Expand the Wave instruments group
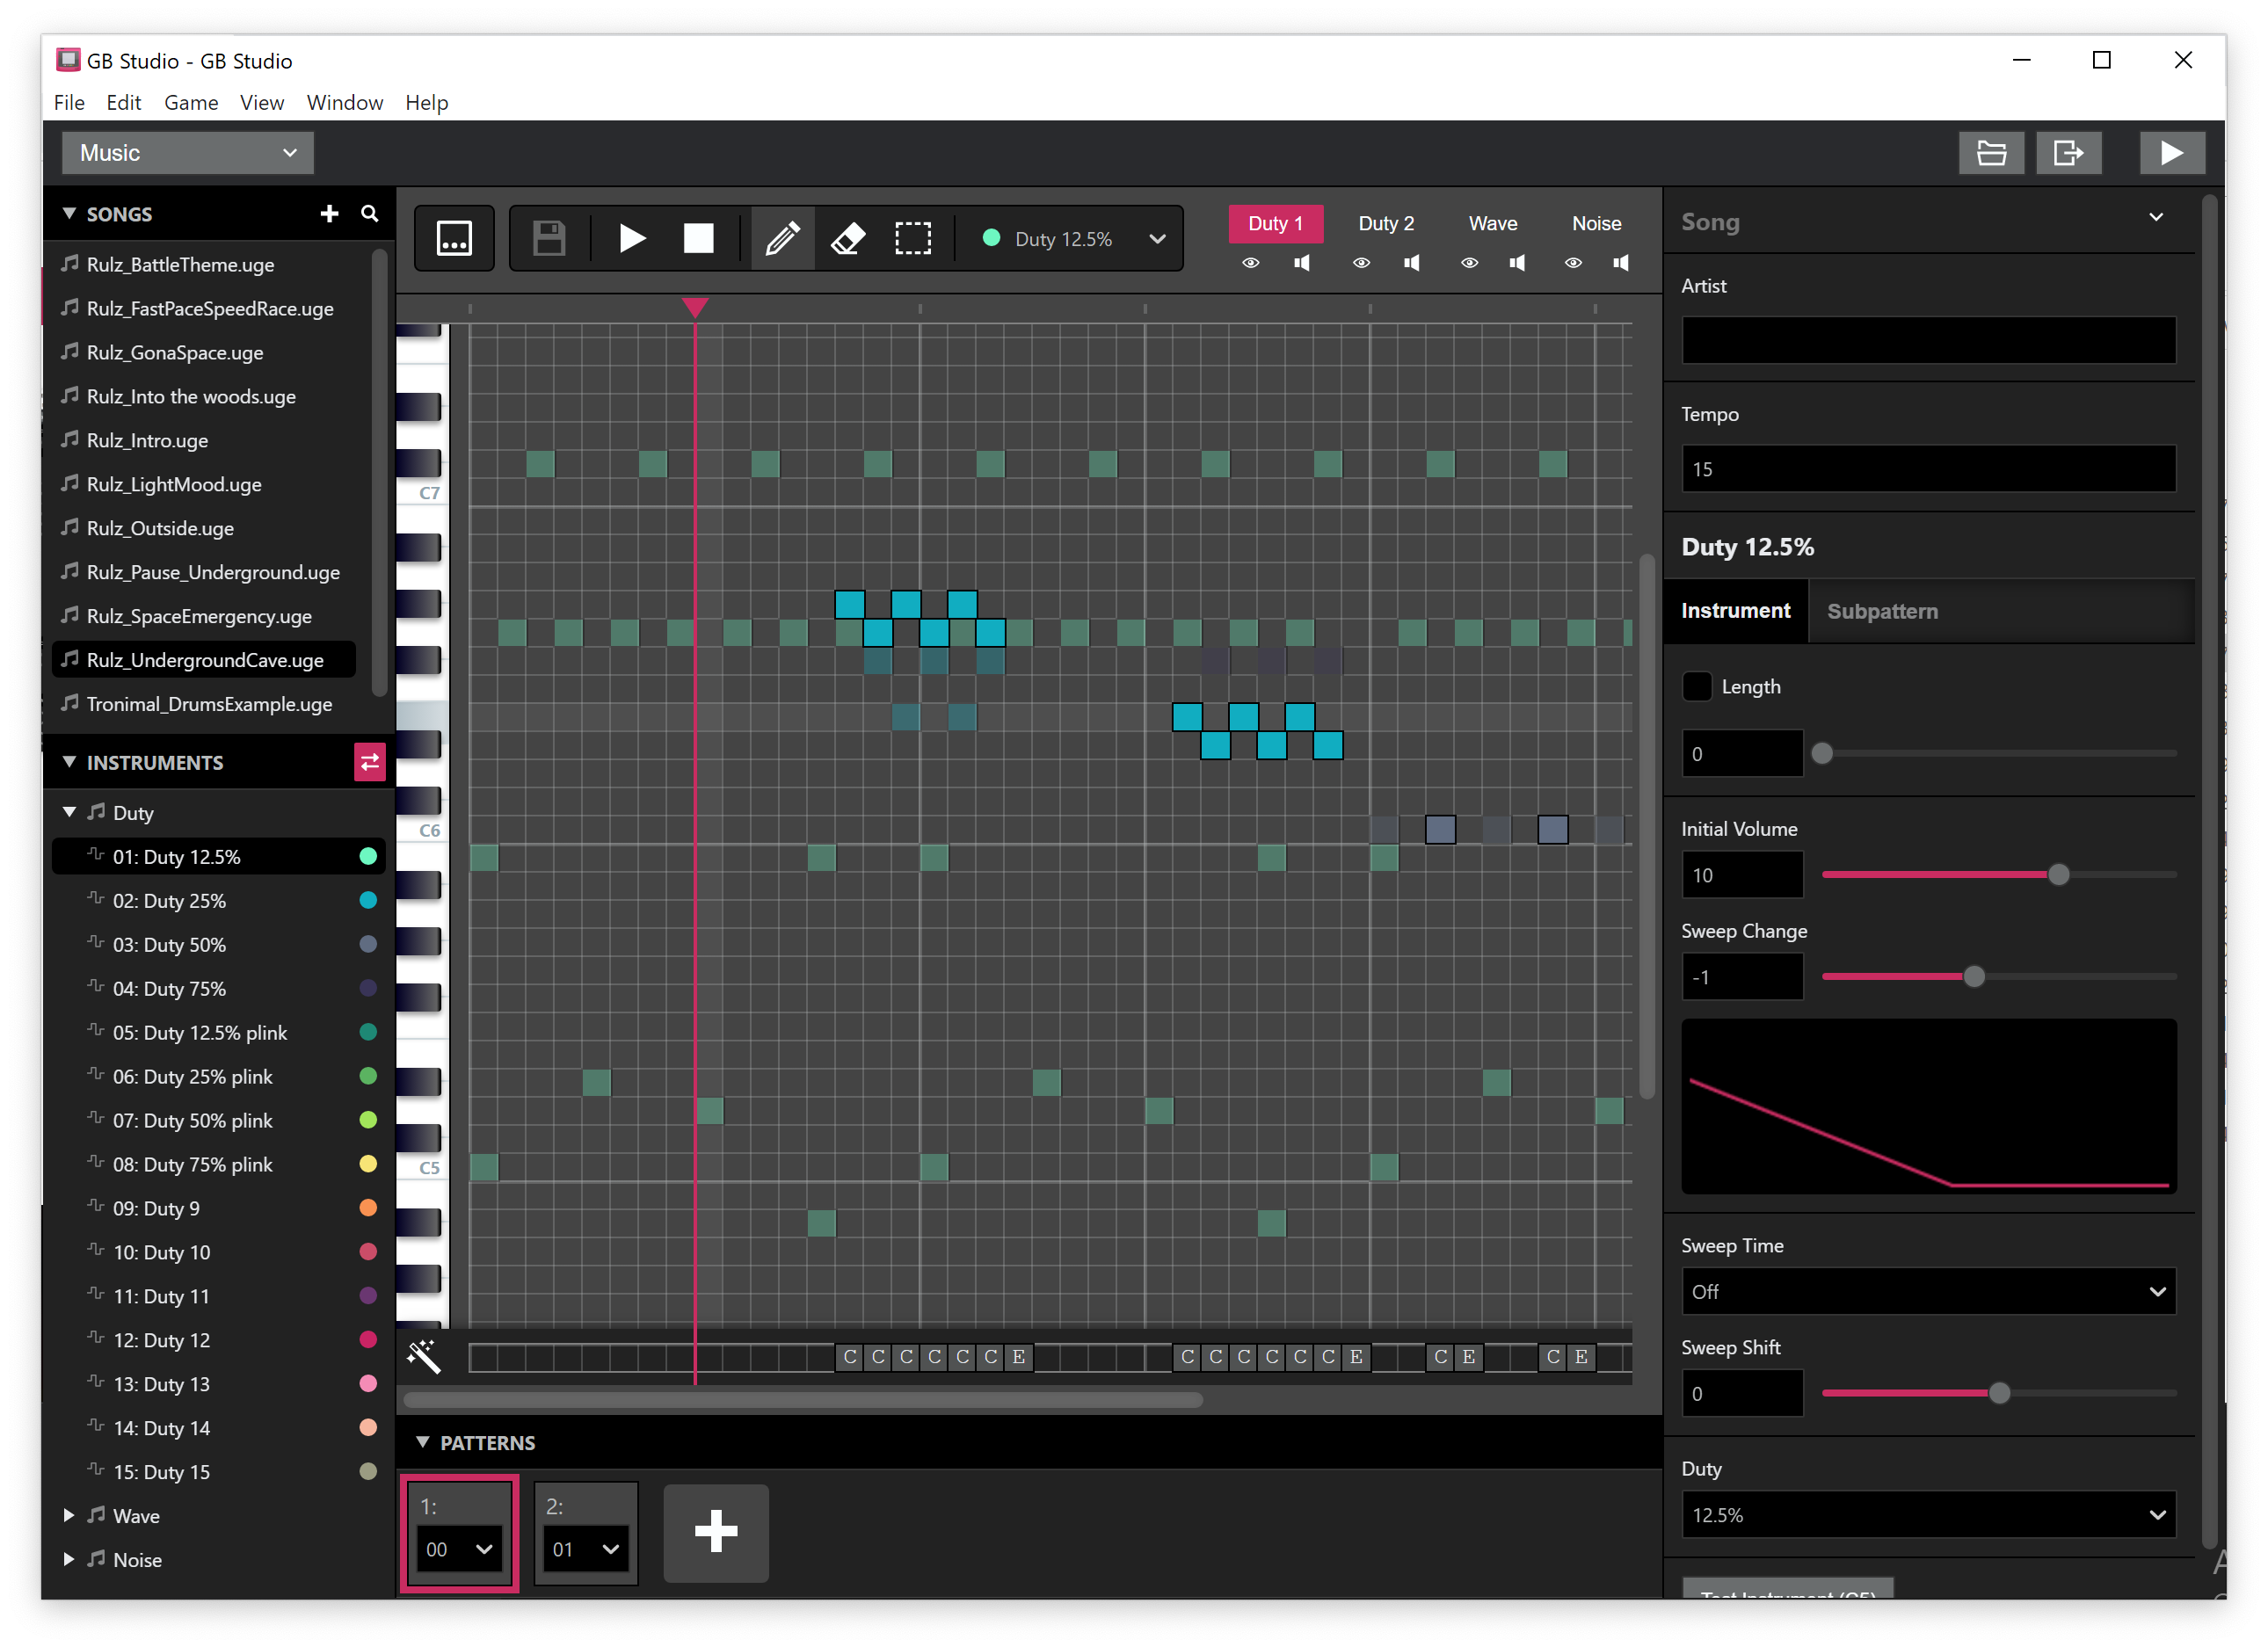The height and width of the screenshot is (1647, 2268). [x=69, y=1515]
